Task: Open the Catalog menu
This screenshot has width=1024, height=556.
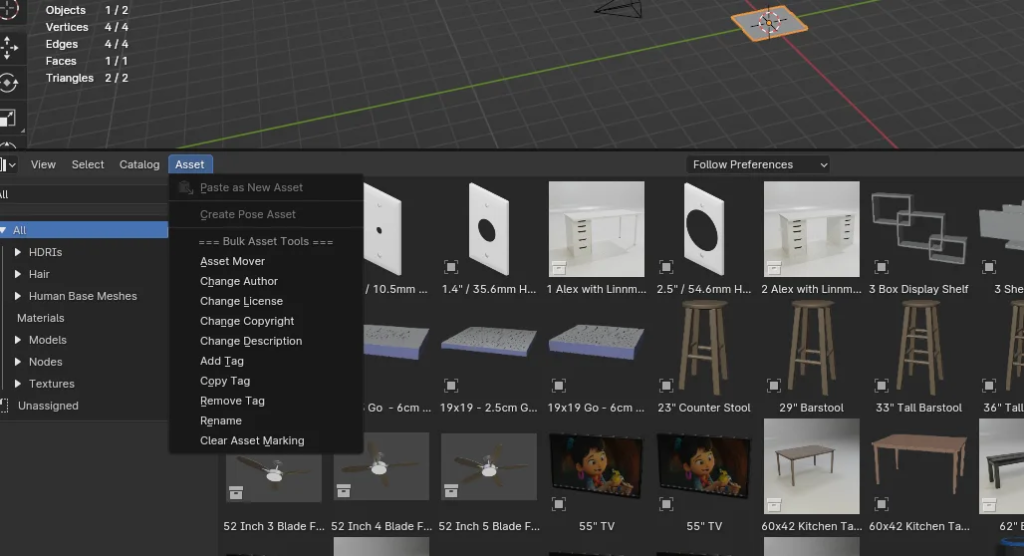Action: coord(139,165)
